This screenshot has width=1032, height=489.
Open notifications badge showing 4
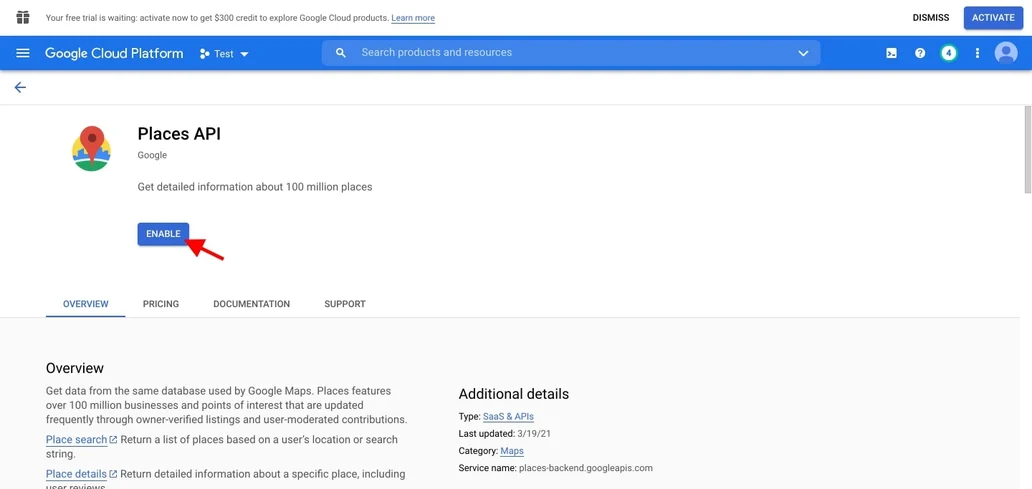[948, 53]
